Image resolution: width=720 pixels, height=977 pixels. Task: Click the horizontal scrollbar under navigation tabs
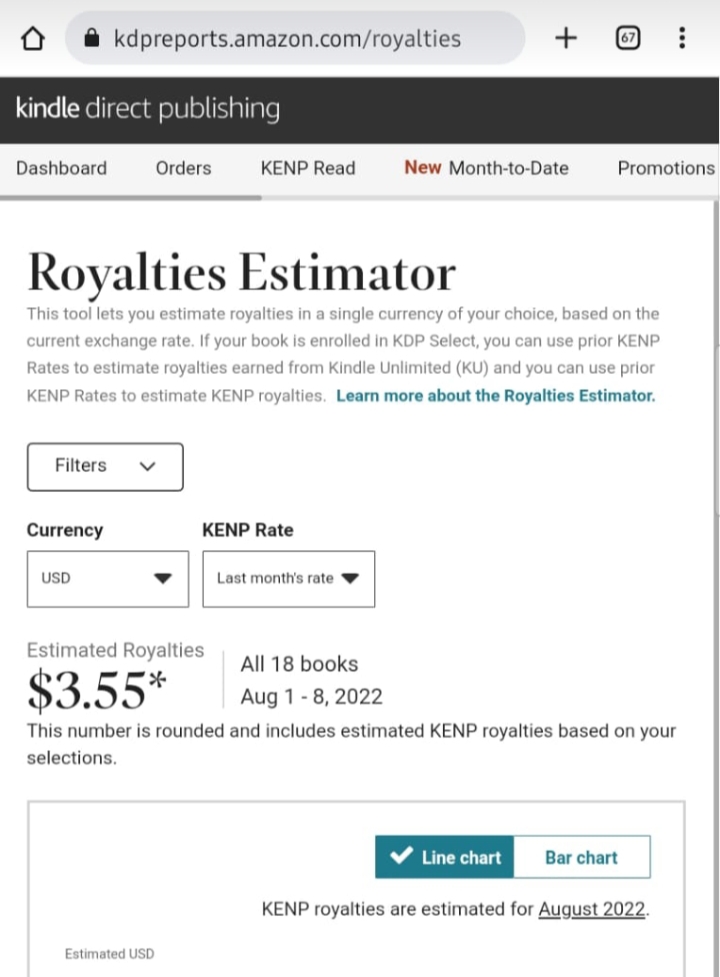[131, 198]
